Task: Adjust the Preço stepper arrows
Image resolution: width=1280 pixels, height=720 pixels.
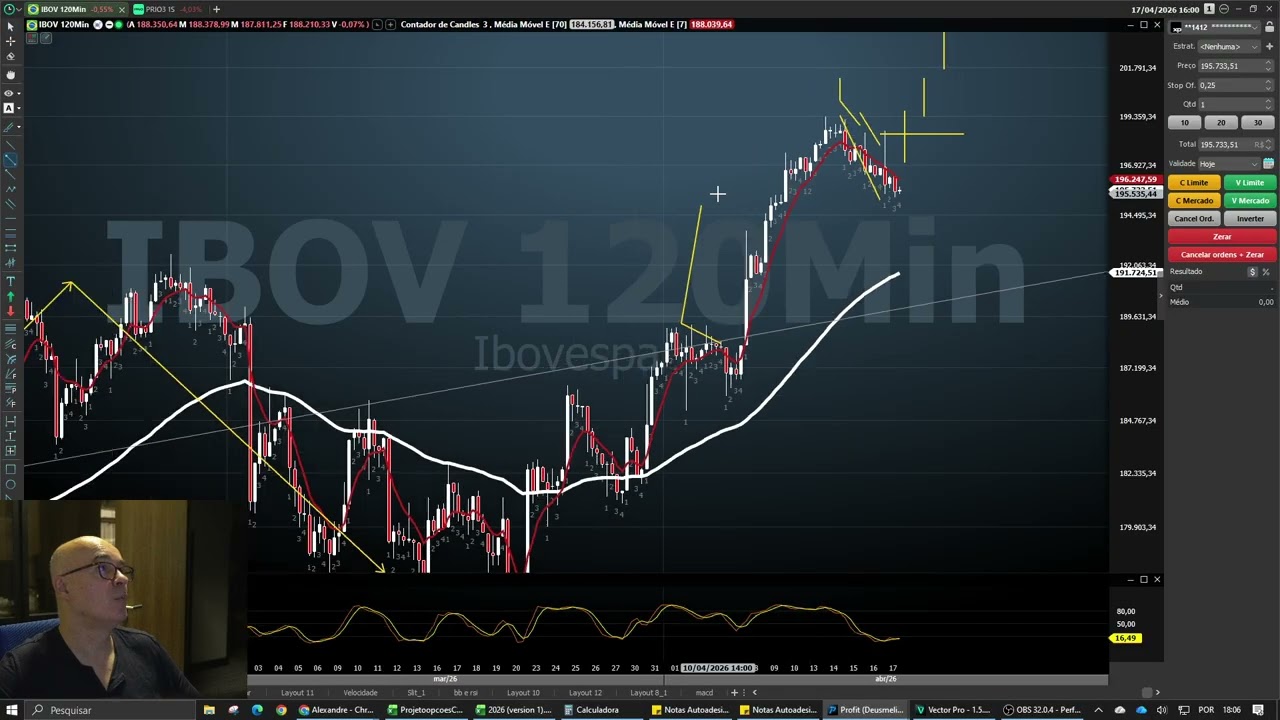Action: coord(1268,66)
